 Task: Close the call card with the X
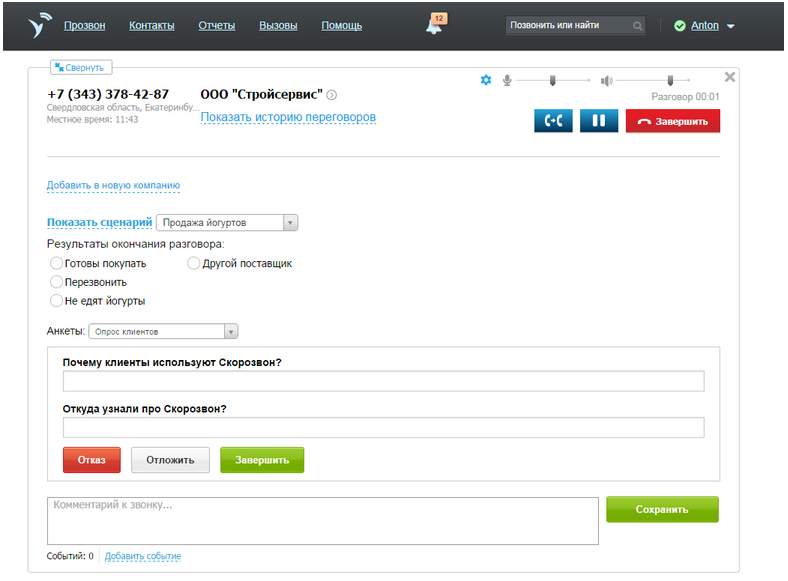(730, 77)
